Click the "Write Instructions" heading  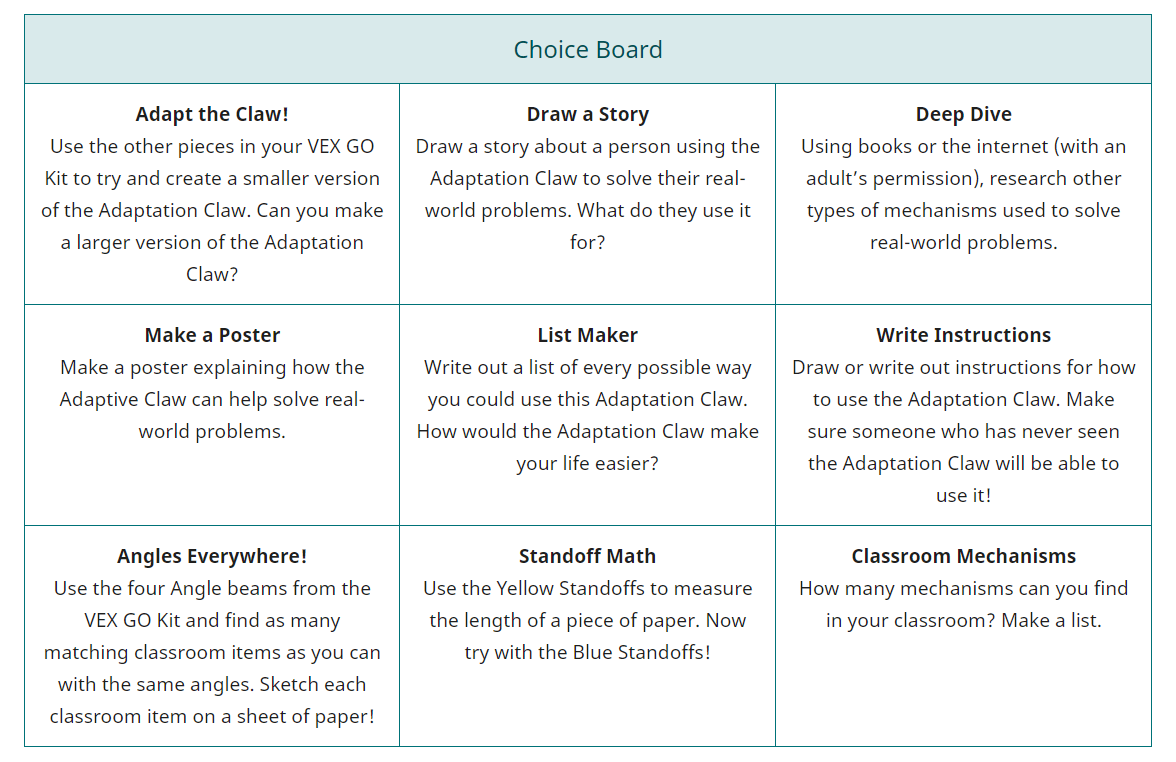963,335
